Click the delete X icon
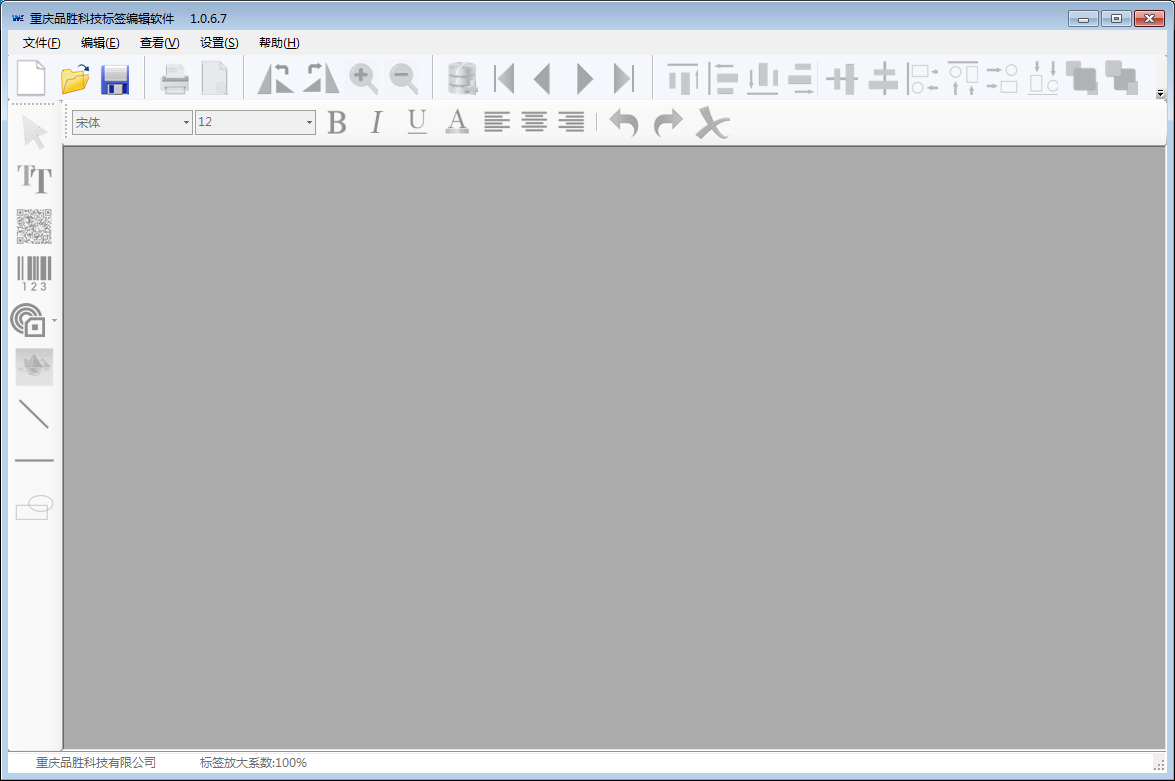 click(713, 123)
